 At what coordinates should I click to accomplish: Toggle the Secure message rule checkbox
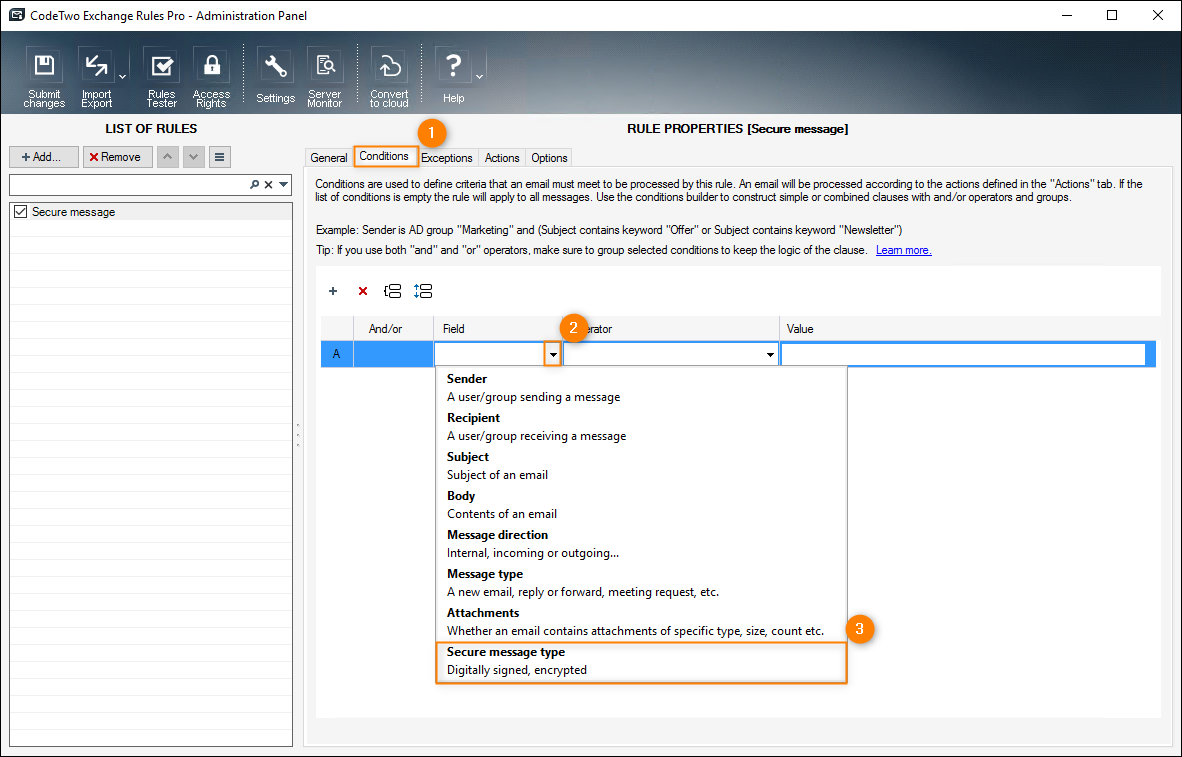(20, 212)
